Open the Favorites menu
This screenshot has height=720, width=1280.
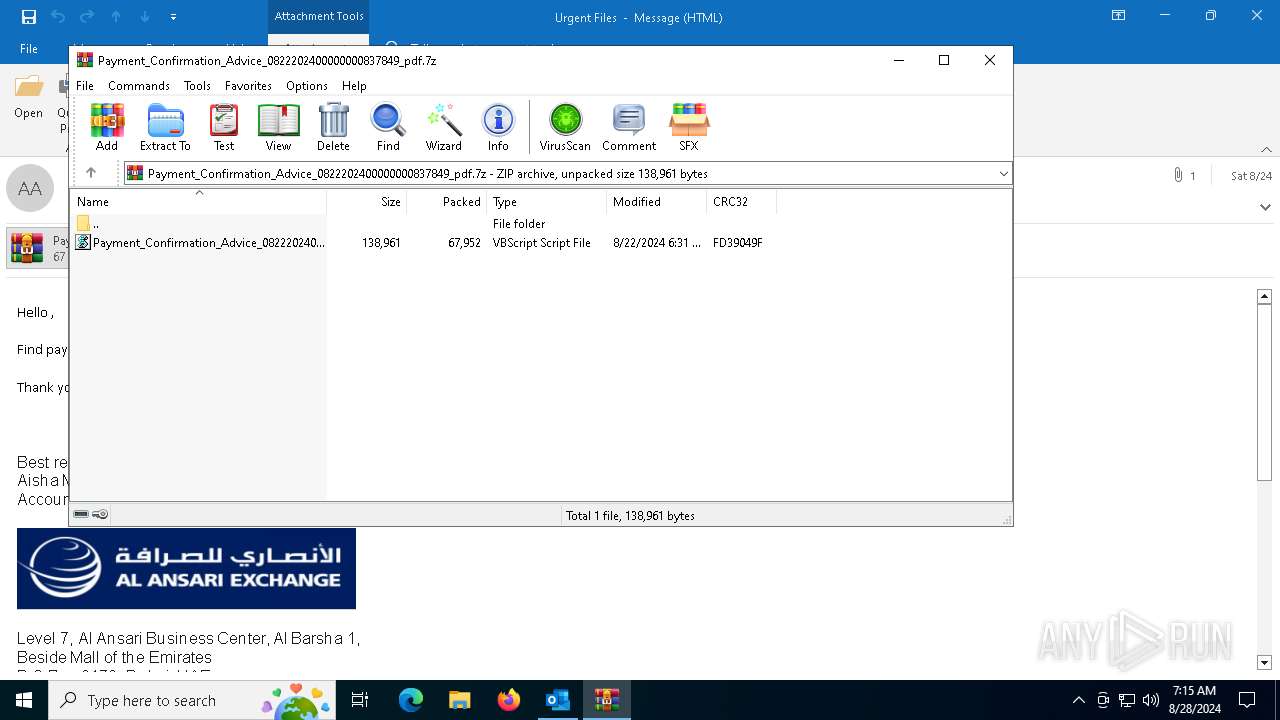tap(248, 86)
